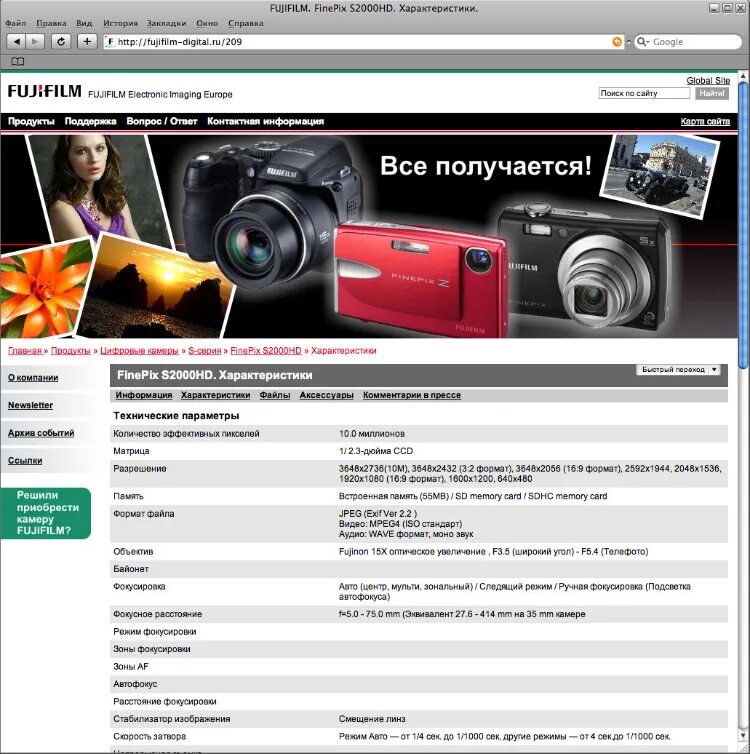Click the S-серия breadcrumb link
The image size is (750, 754).
coord(204,351)
